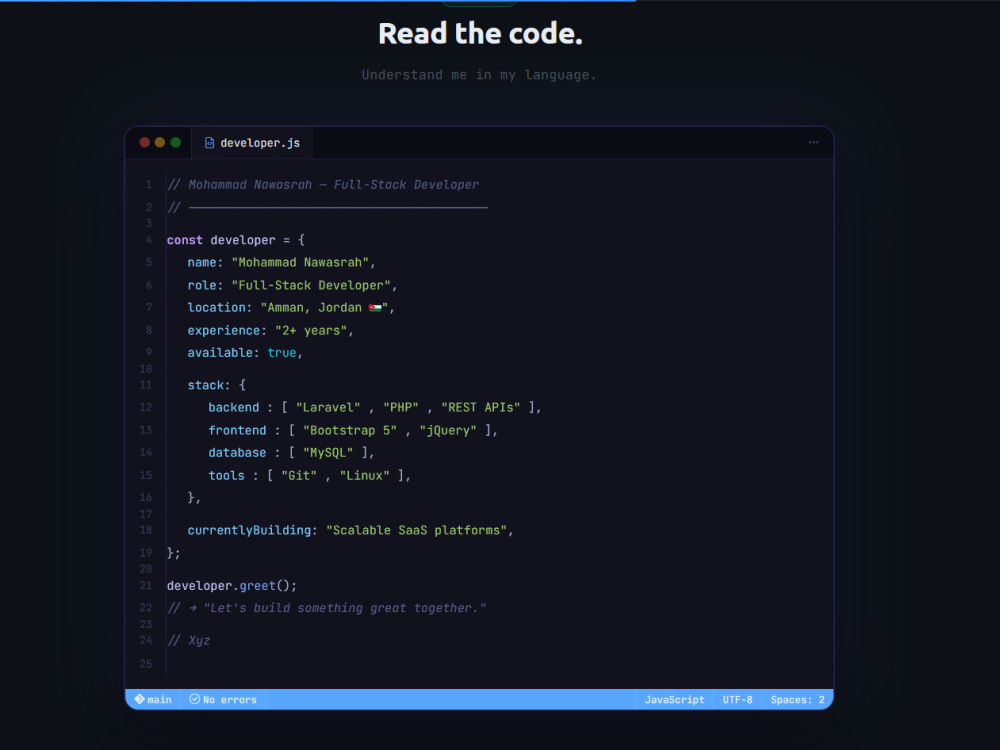Click the 'Read the code.' heading
The width and height of the screenshot is (1000, 750).
pos(480,33)
